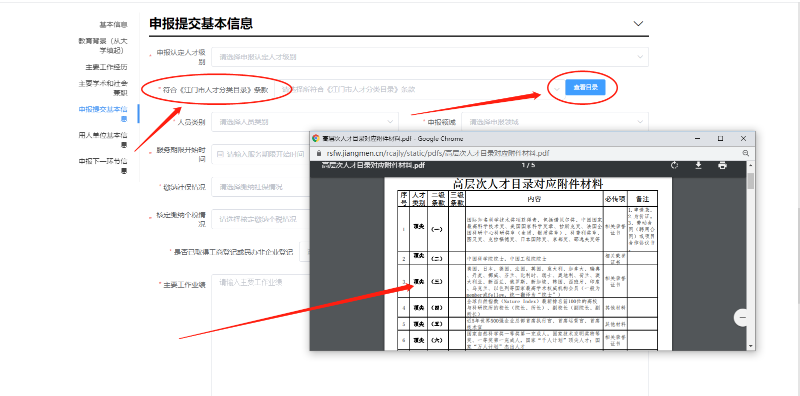Collapse the 申报提交基本信息 section chevron
Screen dimensions: 800x396
coord(638,23)
